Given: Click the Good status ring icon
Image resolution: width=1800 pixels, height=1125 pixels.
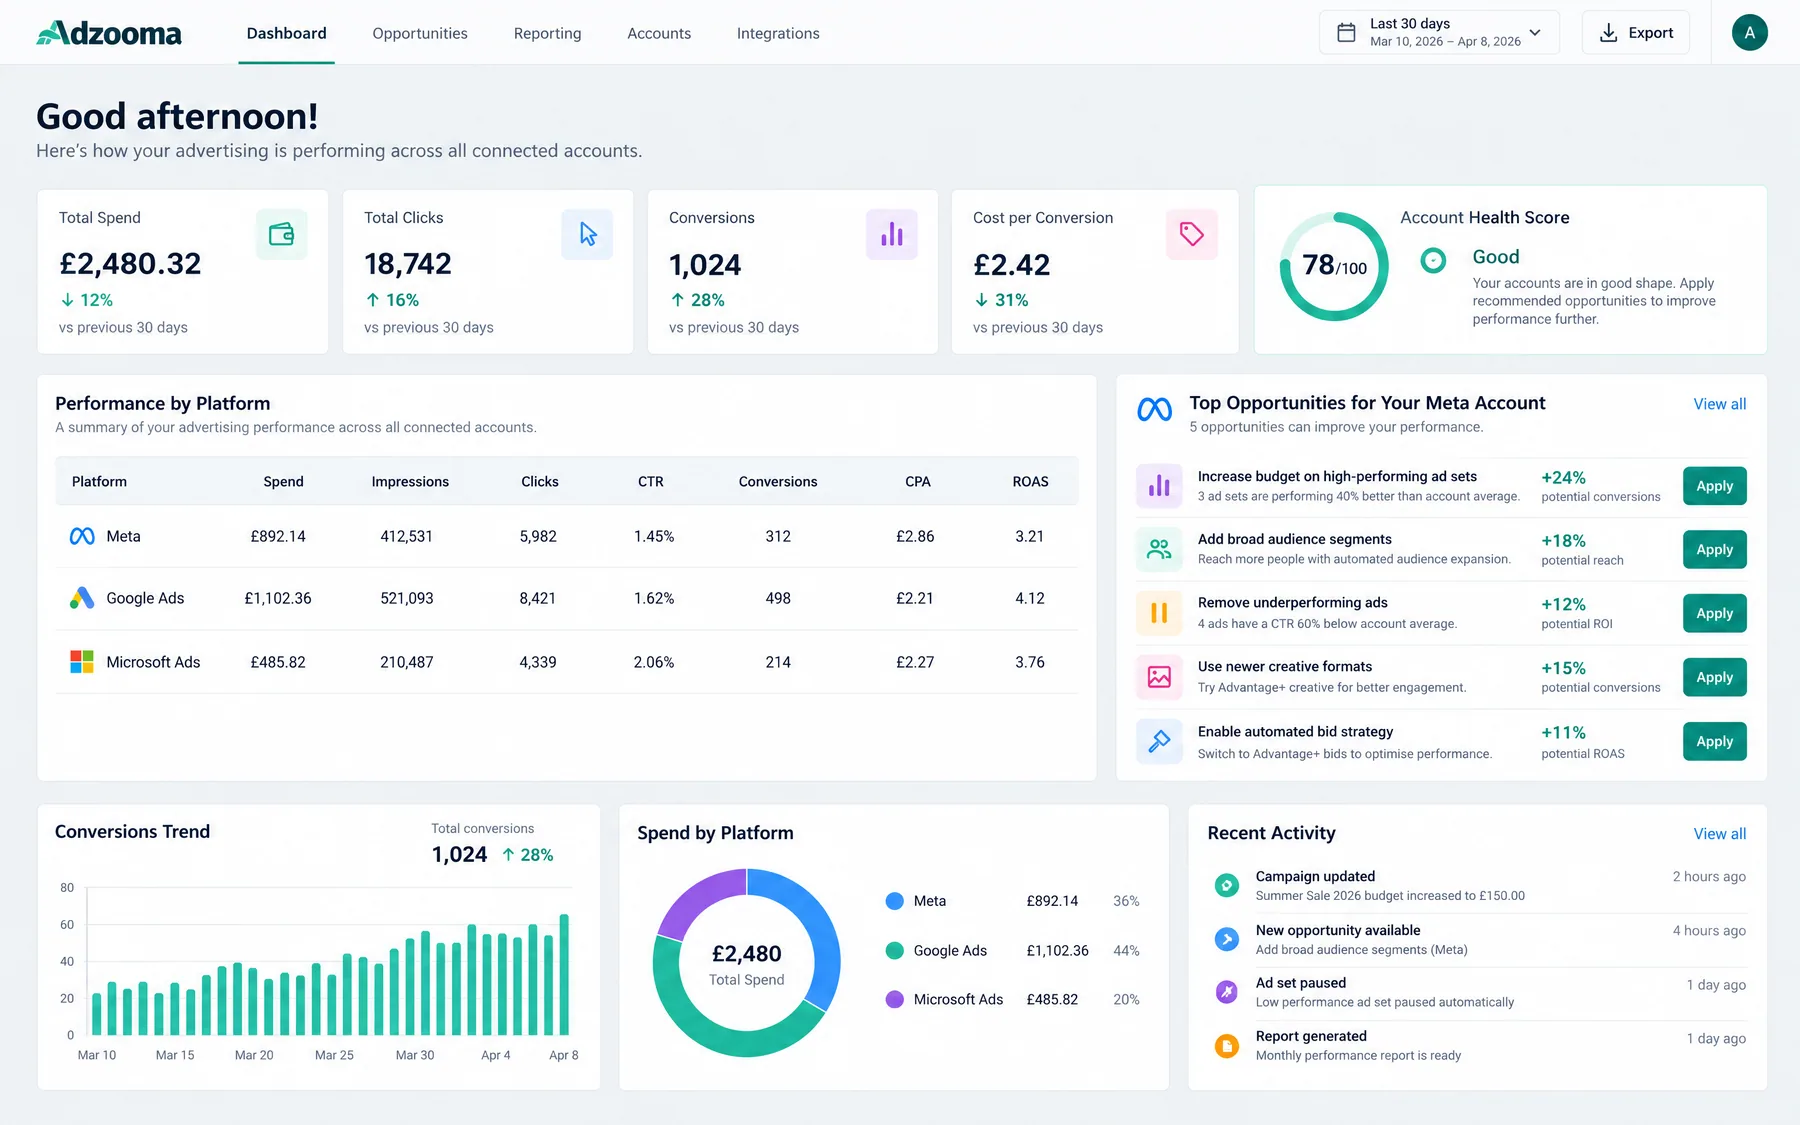Looking at the screenshot, I should (x=1433, y=261).
